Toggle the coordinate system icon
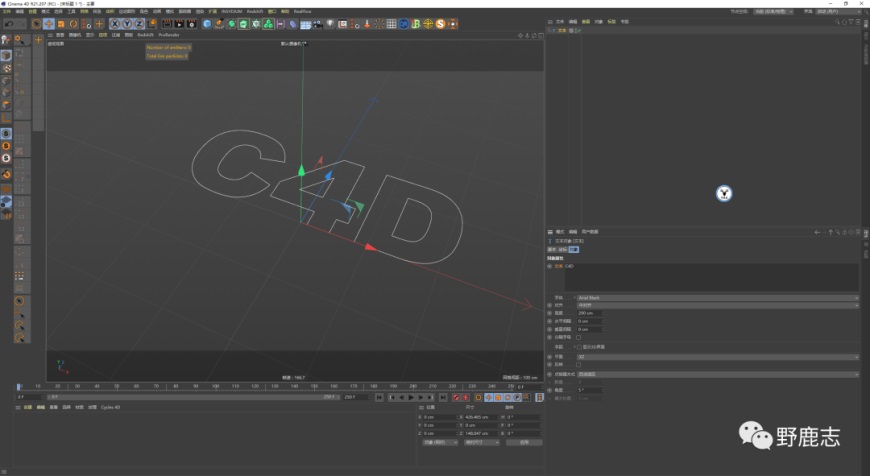This screenshot has height=476, width=870. pos(151,24)
